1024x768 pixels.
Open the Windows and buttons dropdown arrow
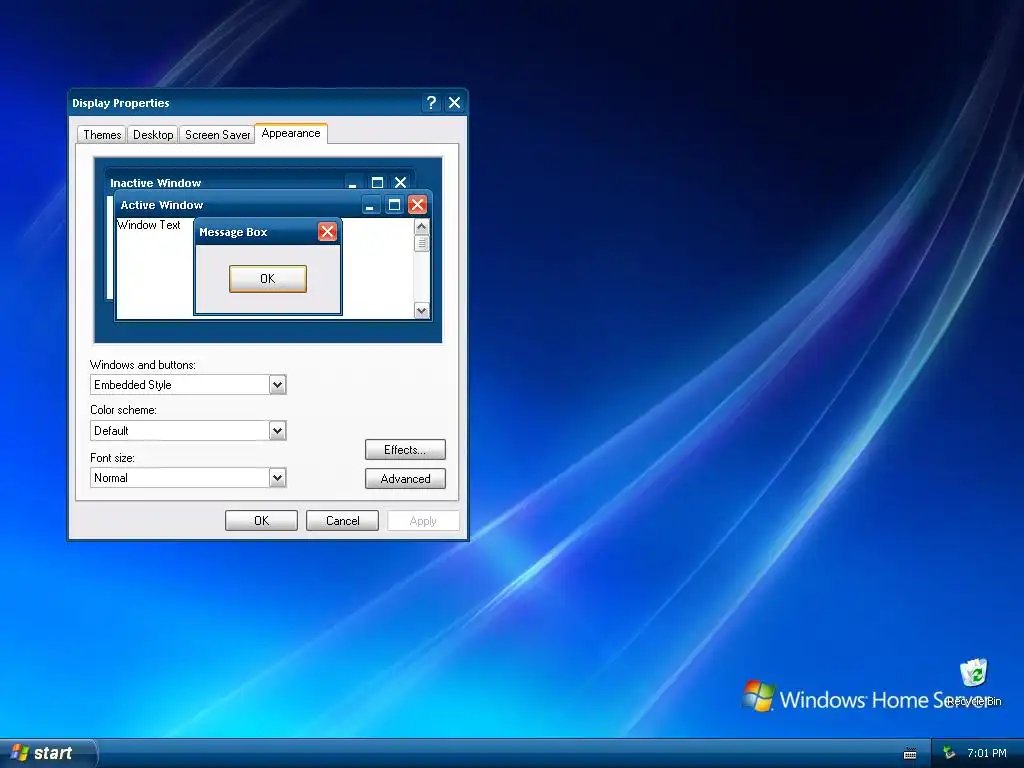(x=278, y=385)
